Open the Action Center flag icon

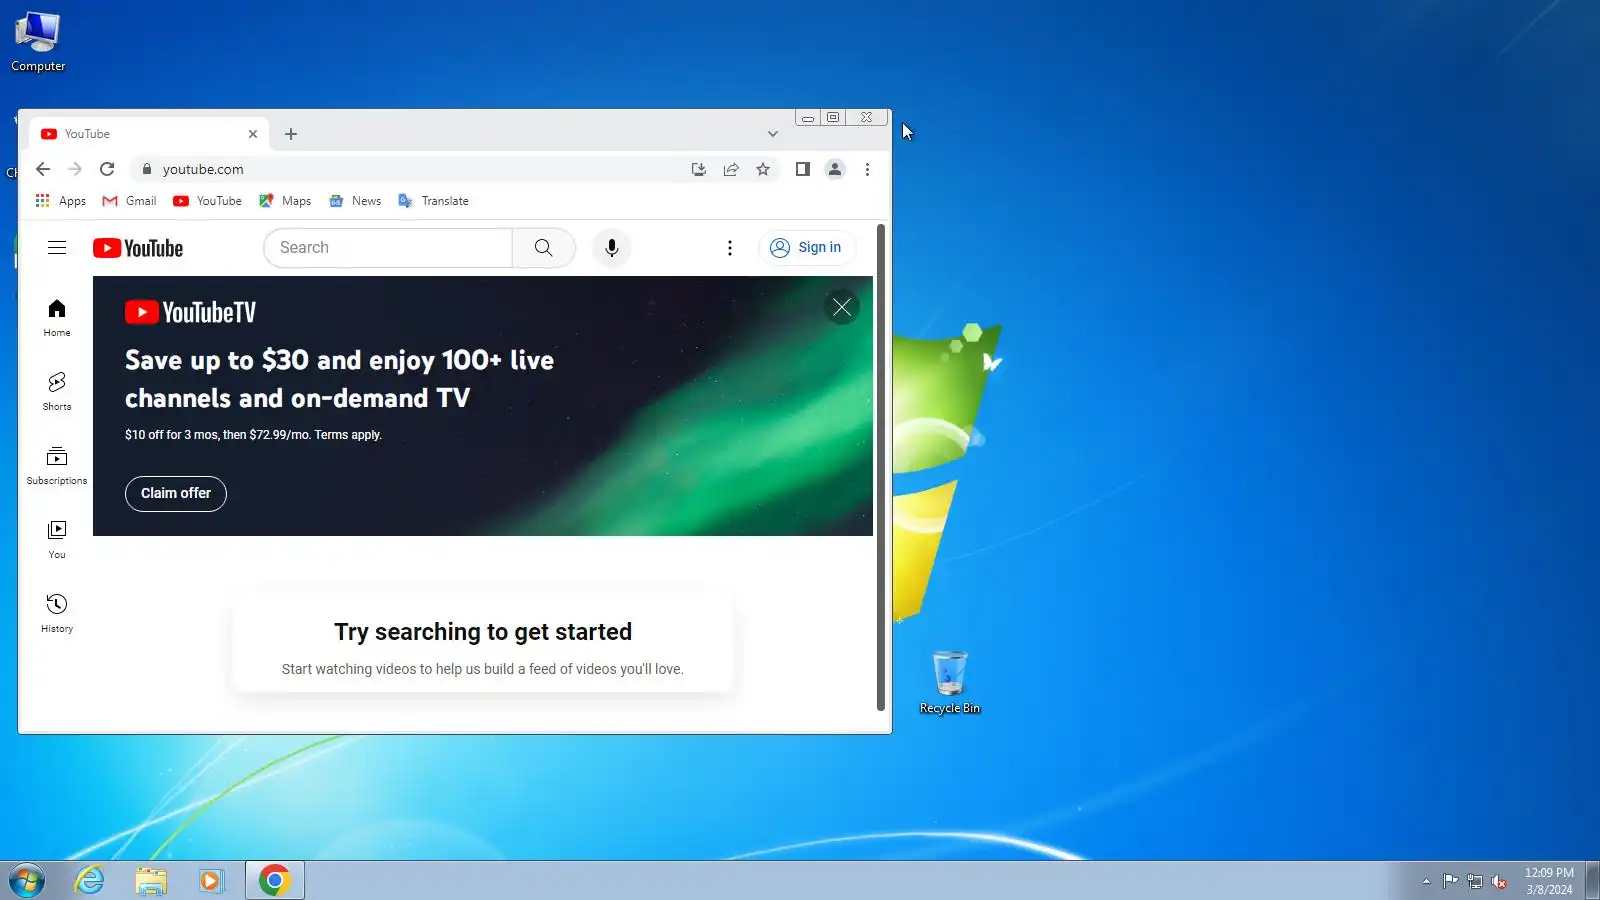tap(1450, 881)
